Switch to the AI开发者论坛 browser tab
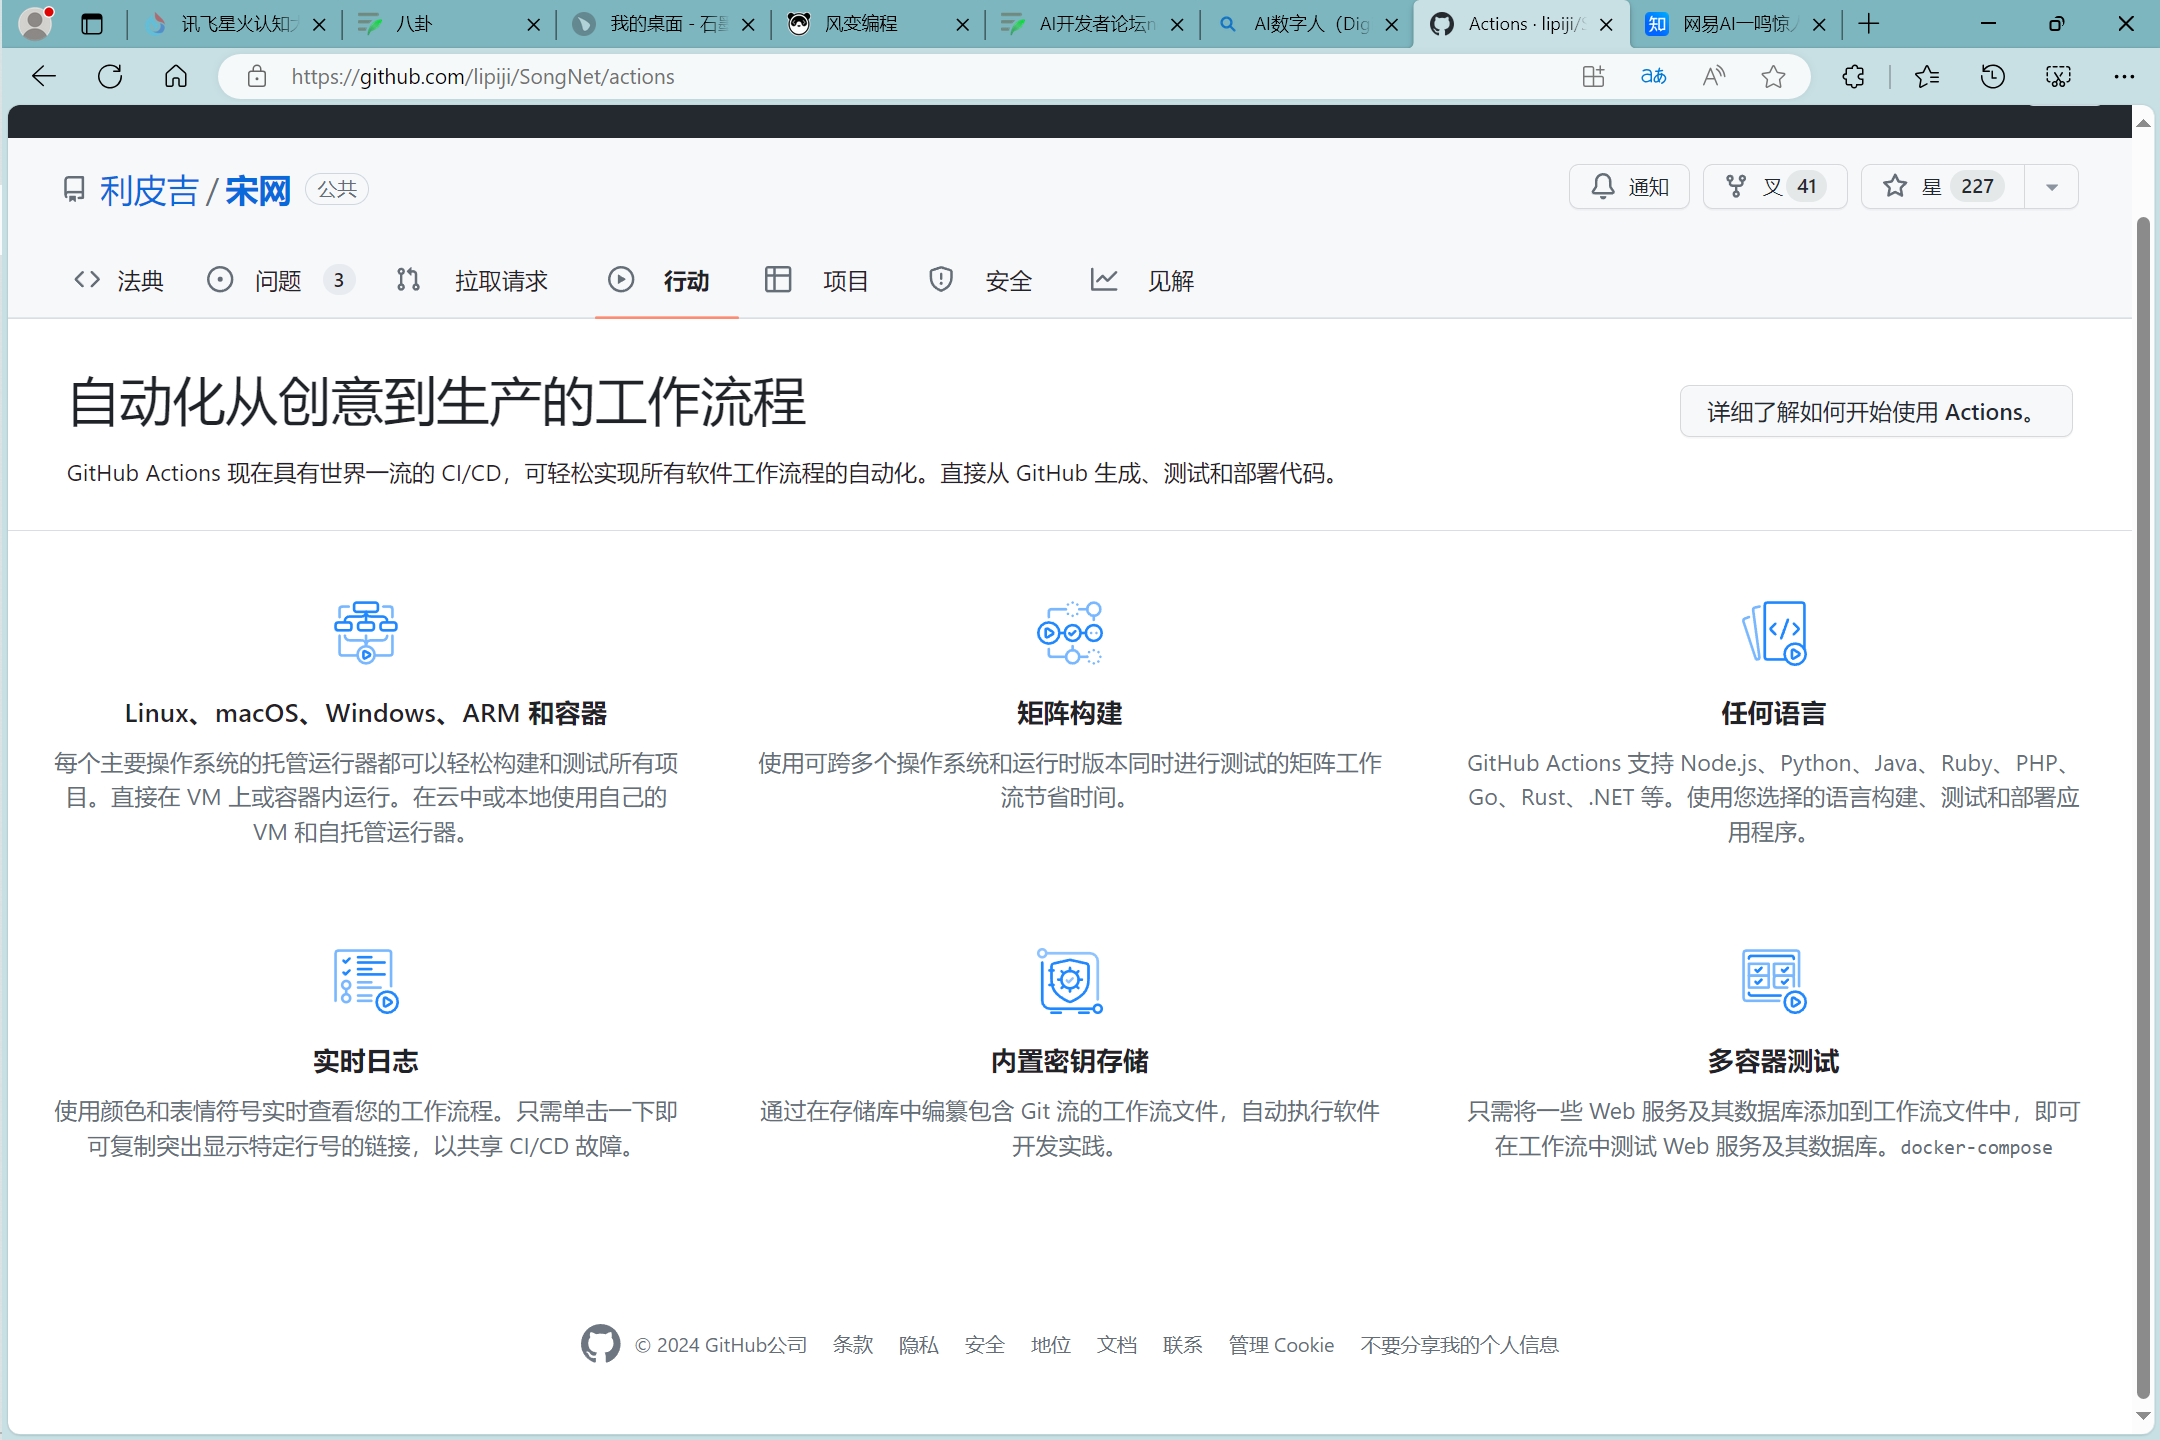The width and height of the screenshot is (2160, 1440). coord(1094,24)
